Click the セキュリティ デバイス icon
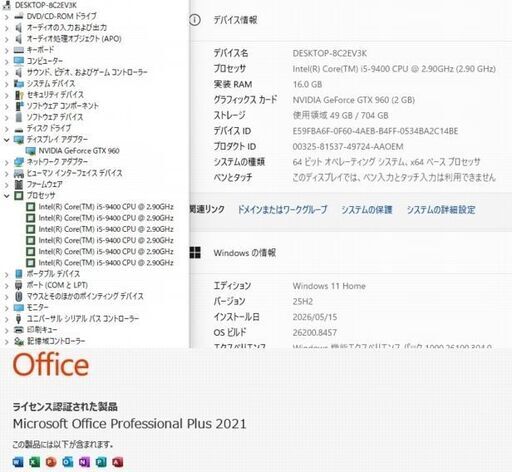512x472 pixels. point(19,95)
